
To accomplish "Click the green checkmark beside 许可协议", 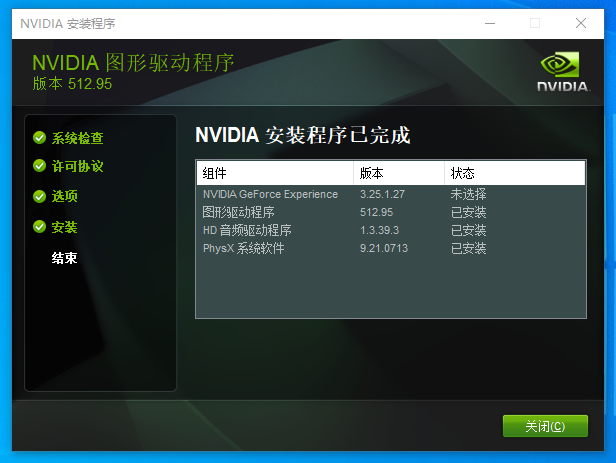I will [x=39, y=166].
